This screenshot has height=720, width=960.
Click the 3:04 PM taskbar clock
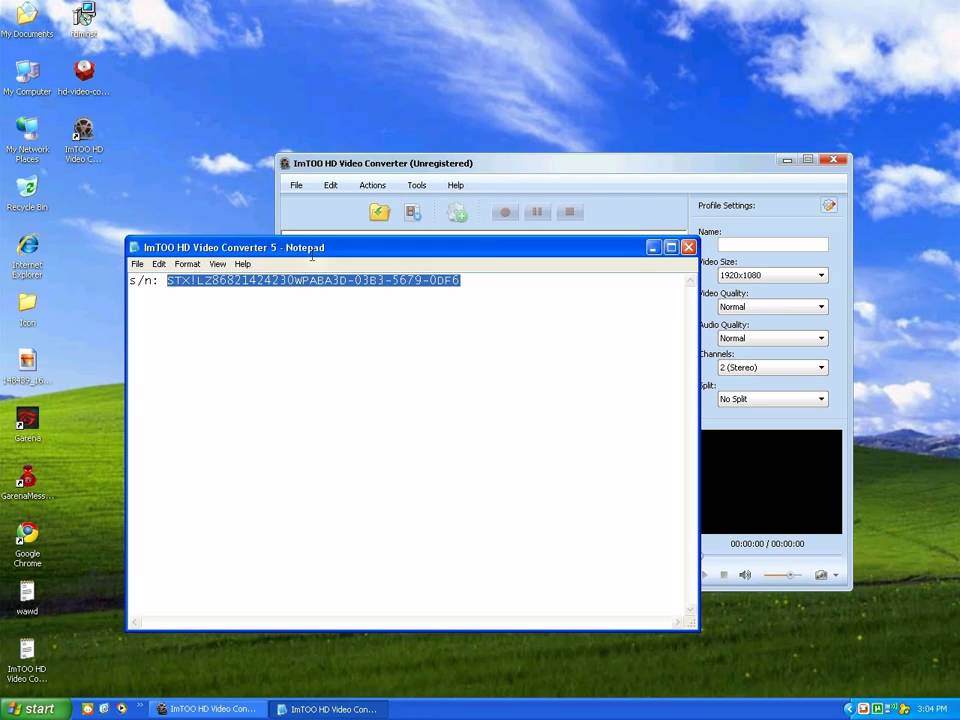coord(932,709)
